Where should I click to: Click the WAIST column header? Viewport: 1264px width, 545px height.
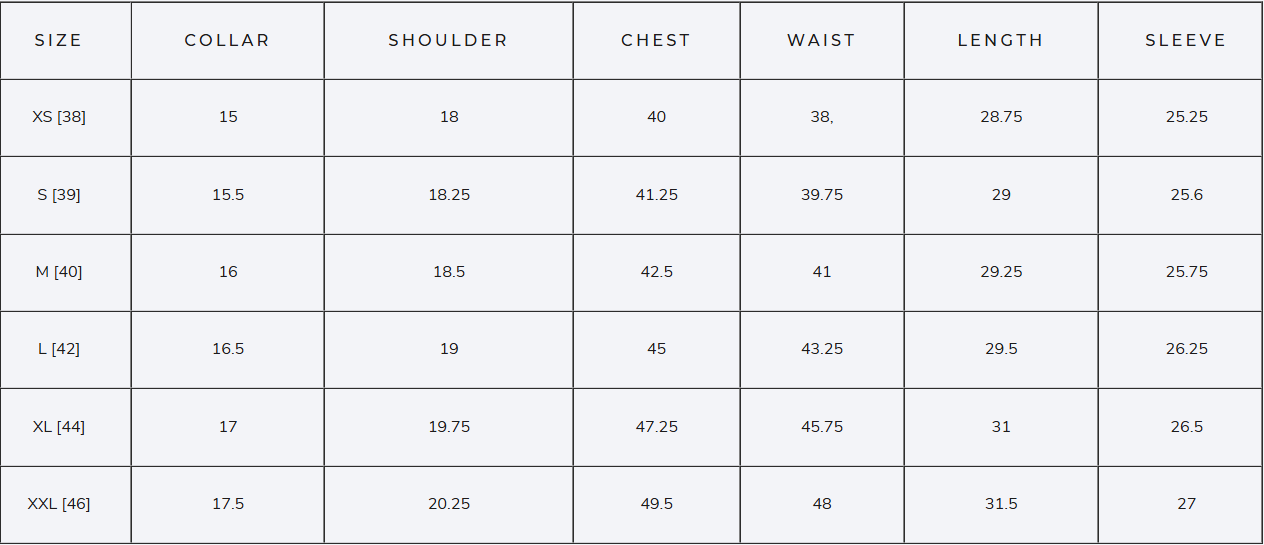822,41
